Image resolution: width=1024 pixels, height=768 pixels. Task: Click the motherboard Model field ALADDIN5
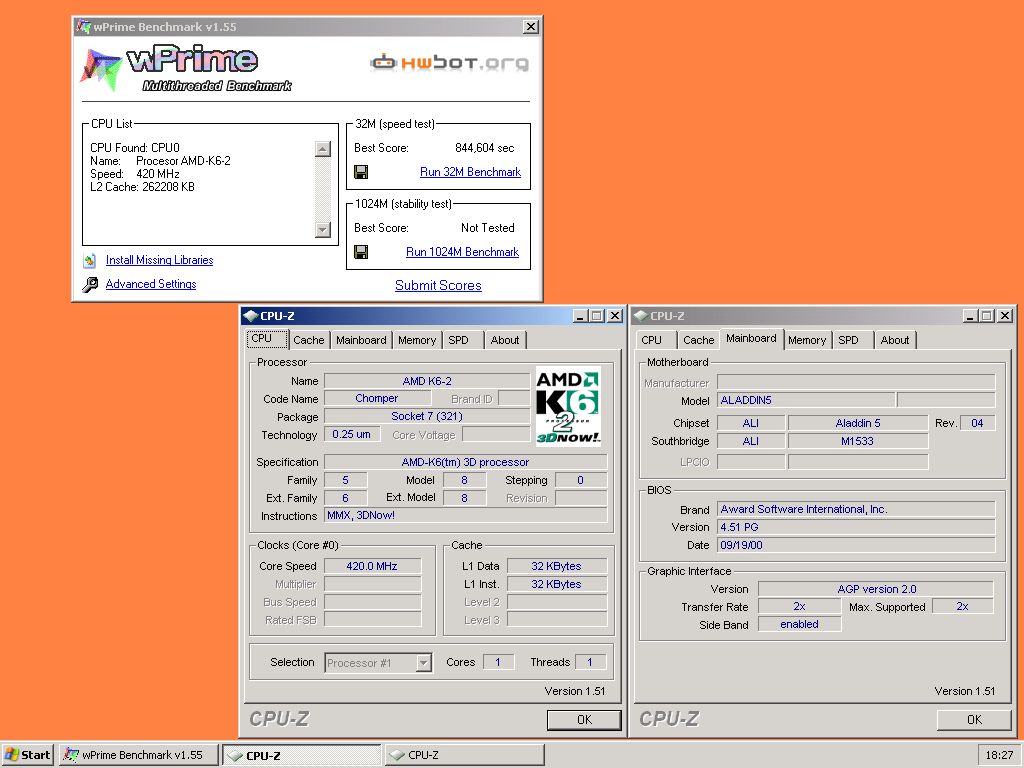click(806, 400)
